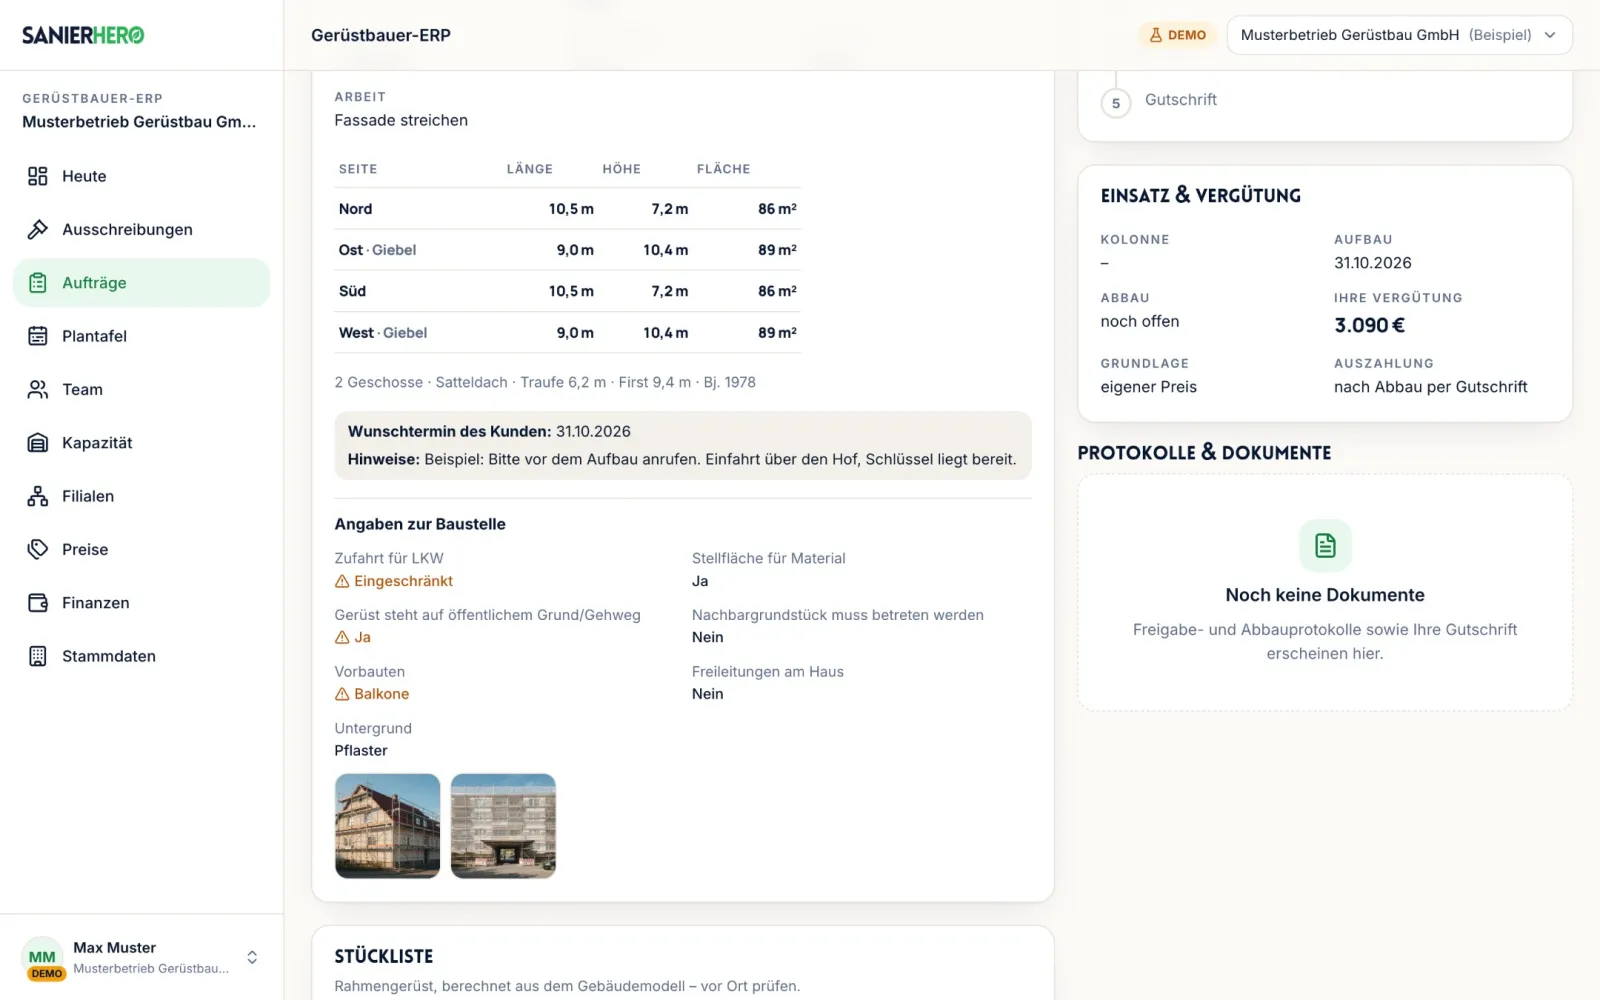Click the Kapazität warehouse icon
This screenshot has height=1000, width=1600.
click(37, 443)
